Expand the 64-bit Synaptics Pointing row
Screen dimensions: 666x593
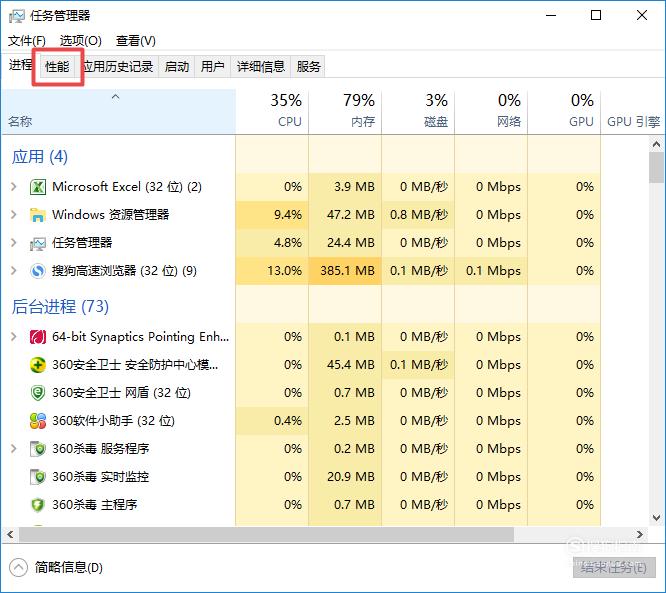pyautogui.click(x=14, y=337)
